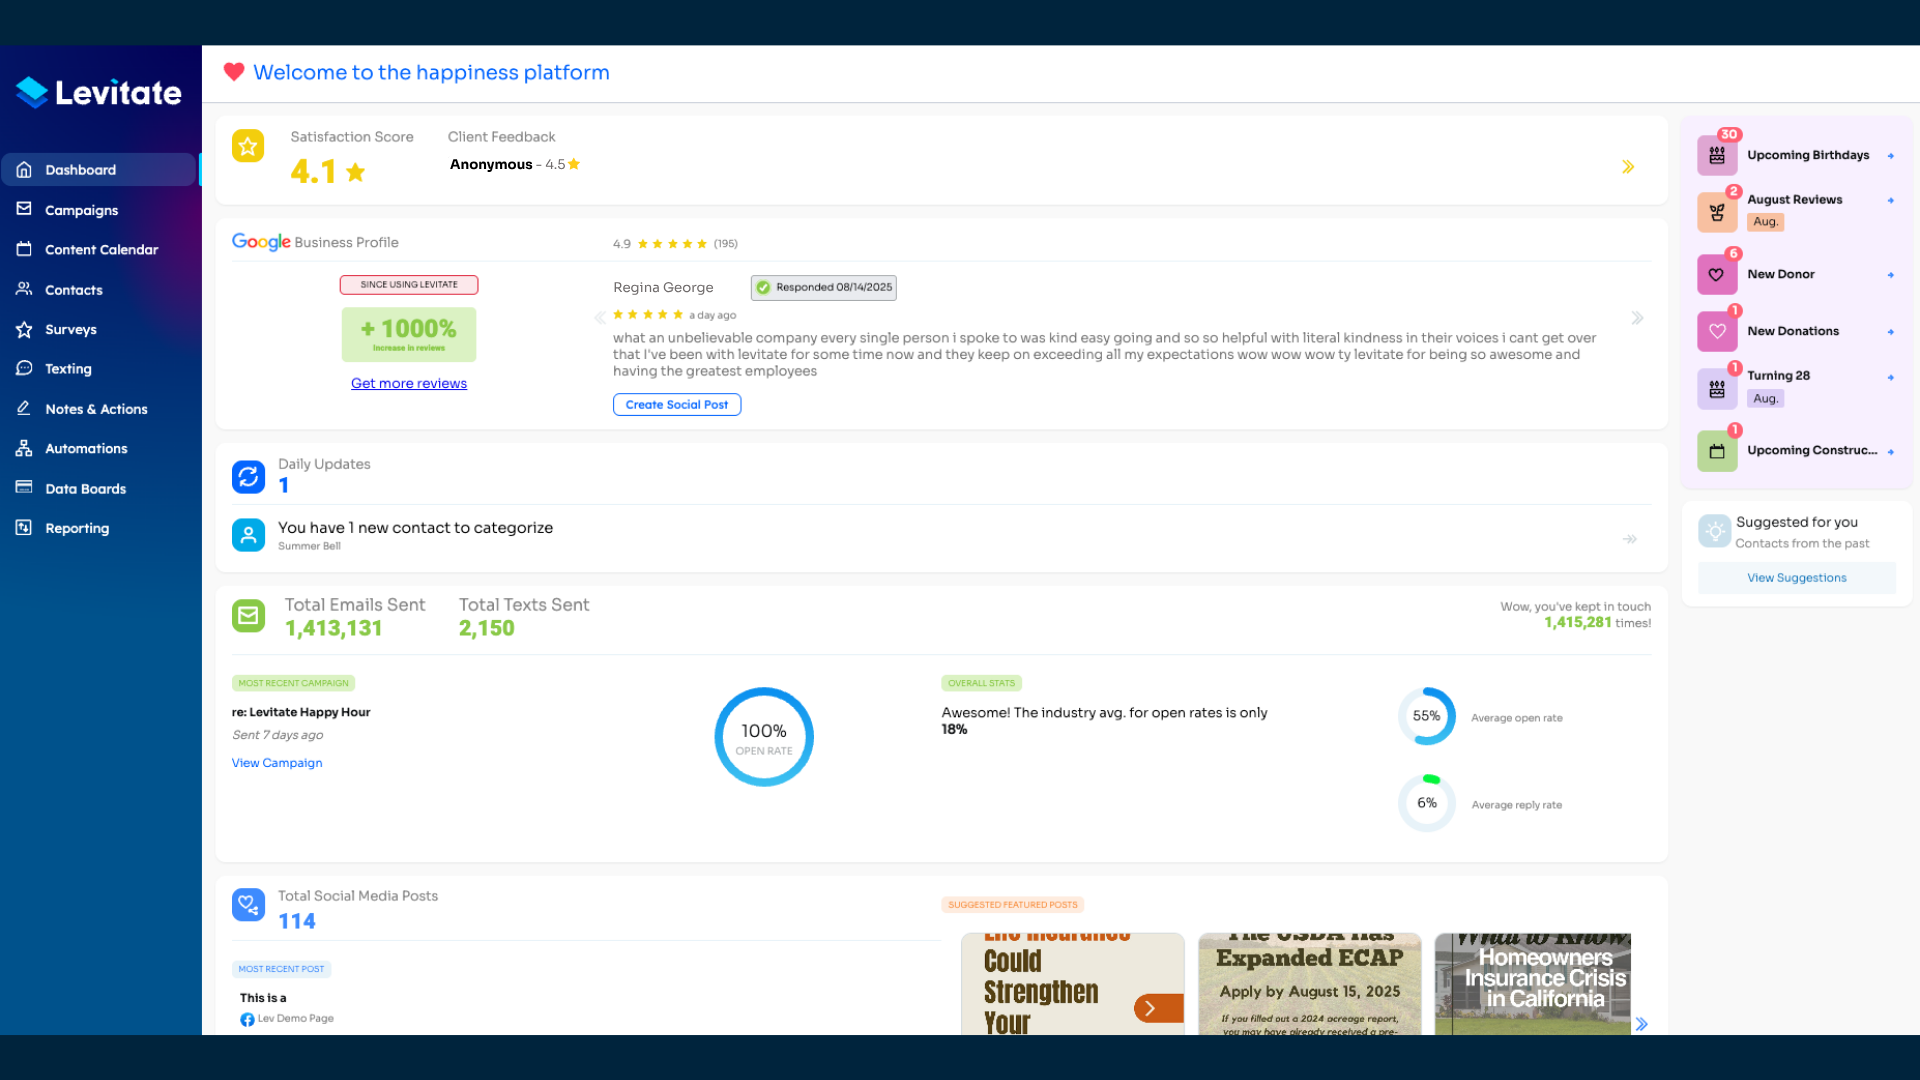This screenshot has width=1920, height=1080.
Task: Expand August Reviews plus indicator
Action: tap(1891, 201)
